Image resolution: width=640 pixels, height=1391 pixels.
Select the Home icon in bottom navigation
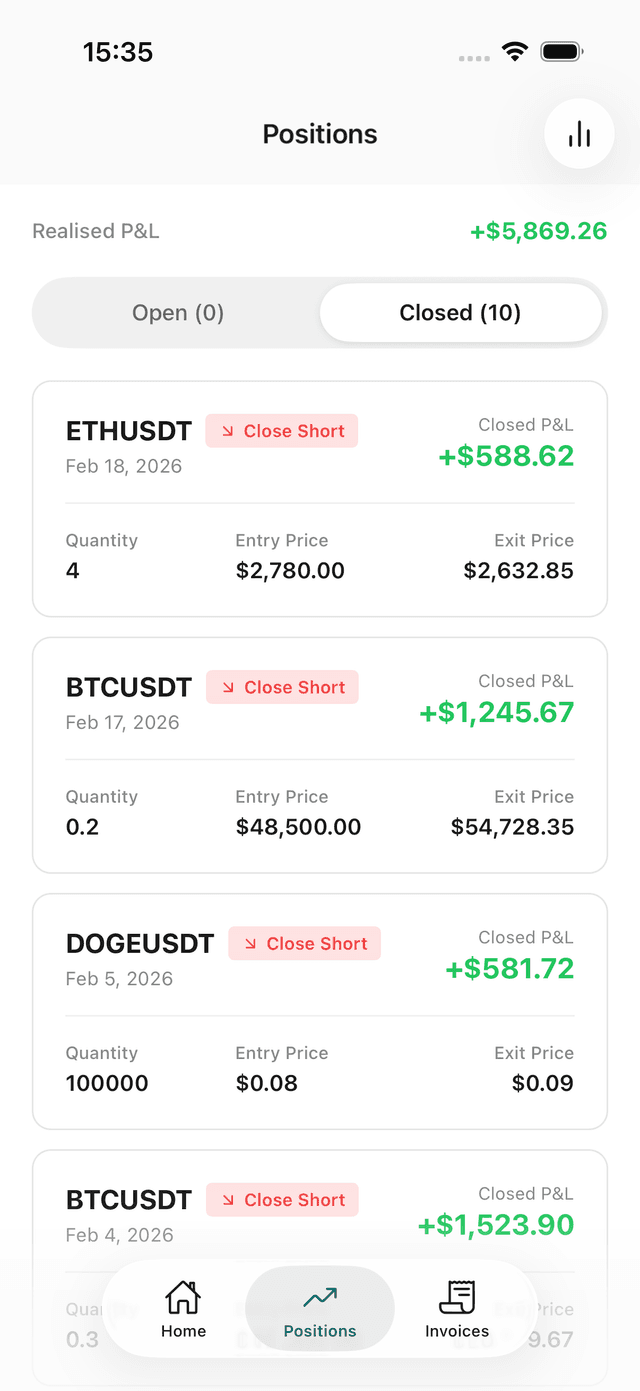[183, 1295]
